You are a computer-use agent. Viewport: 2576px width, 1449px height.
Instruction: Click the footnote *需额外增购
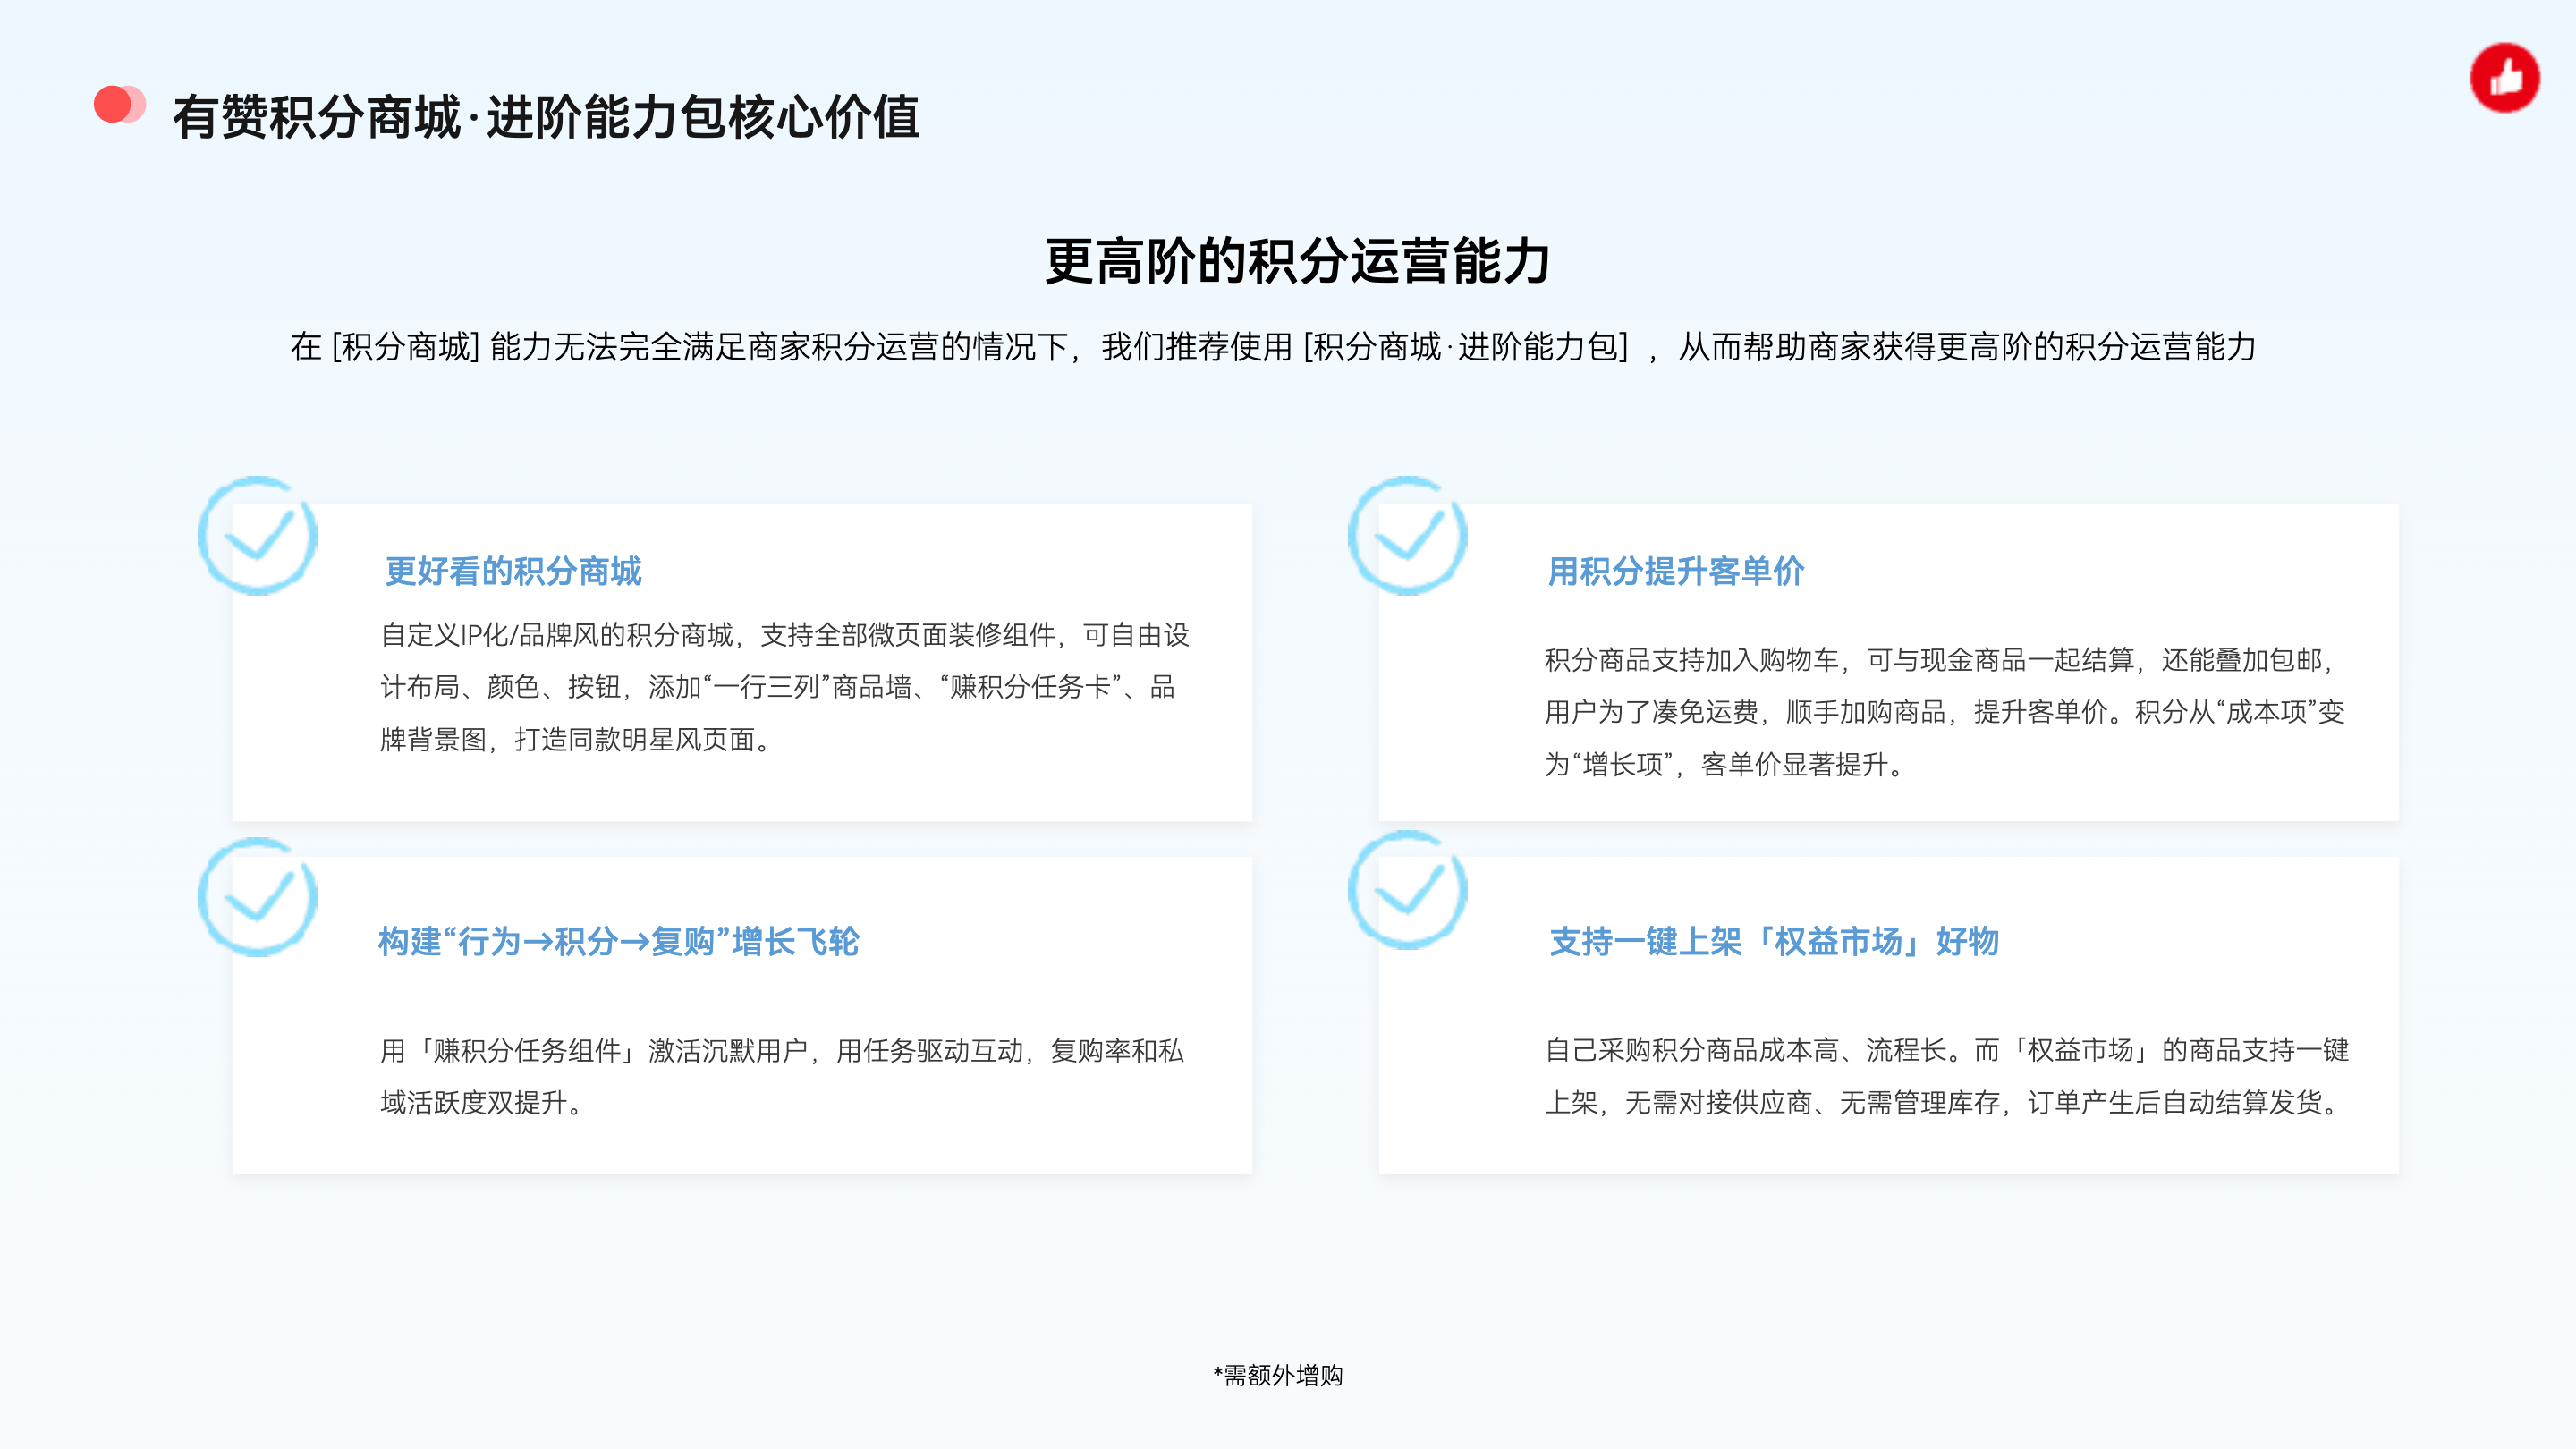tap(1277, 1375)
